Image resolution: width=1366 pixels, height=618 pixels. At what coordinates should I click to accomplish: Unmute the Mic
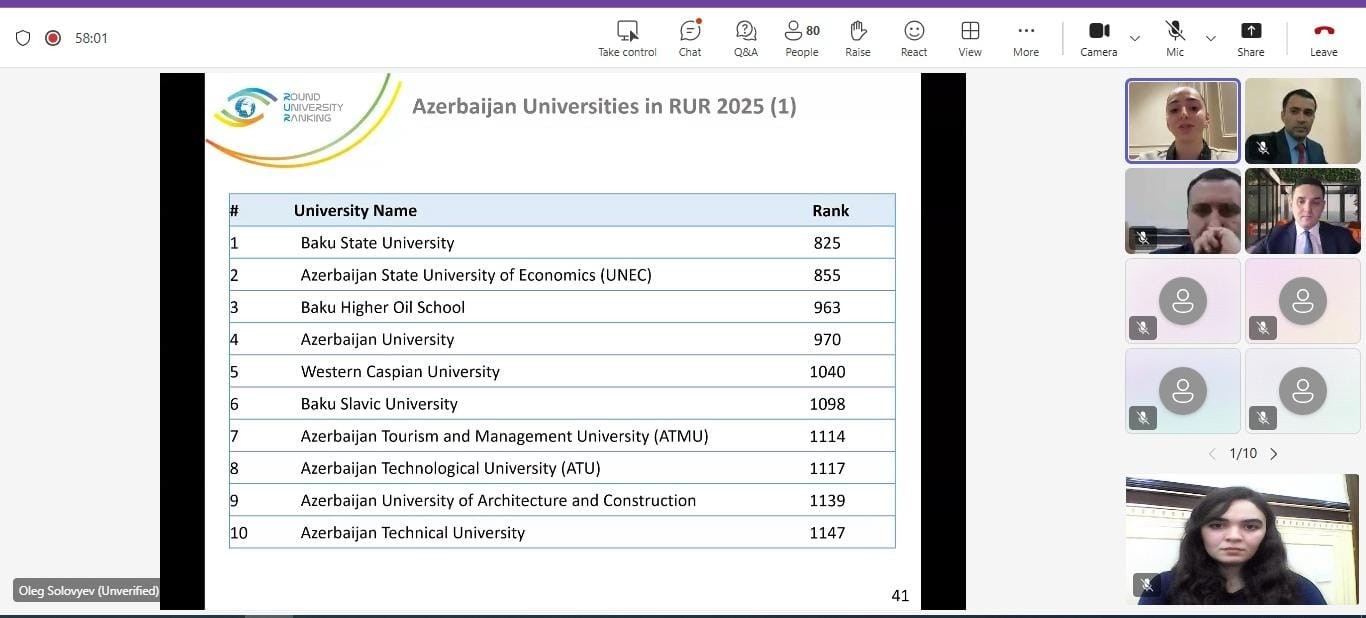[x=1175, y=31]
